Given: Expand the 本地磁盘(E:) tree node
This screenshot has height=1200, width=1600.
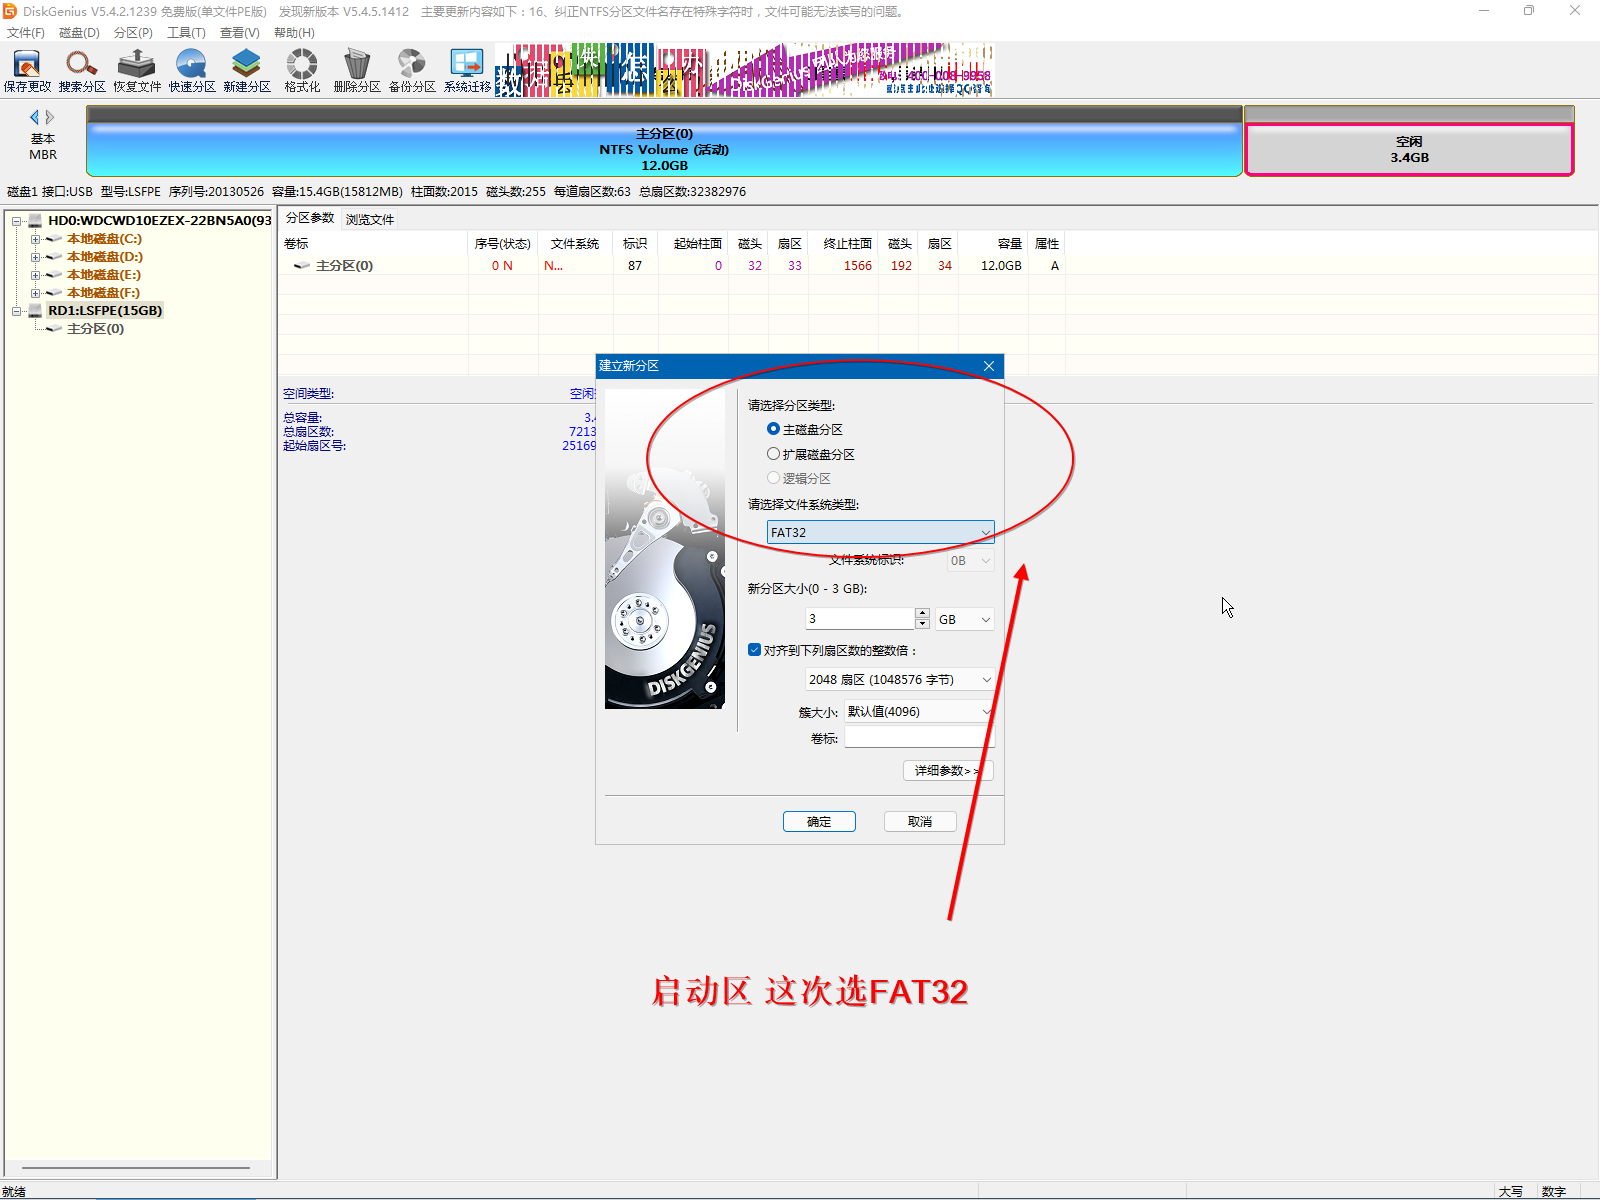Looking at the screenshot, I should [35, 275].
